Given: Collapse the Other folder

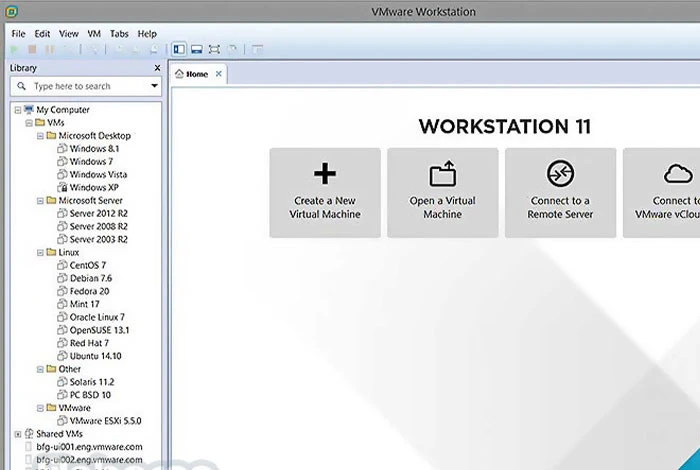Looking at the screenshot, I should 40,369.
